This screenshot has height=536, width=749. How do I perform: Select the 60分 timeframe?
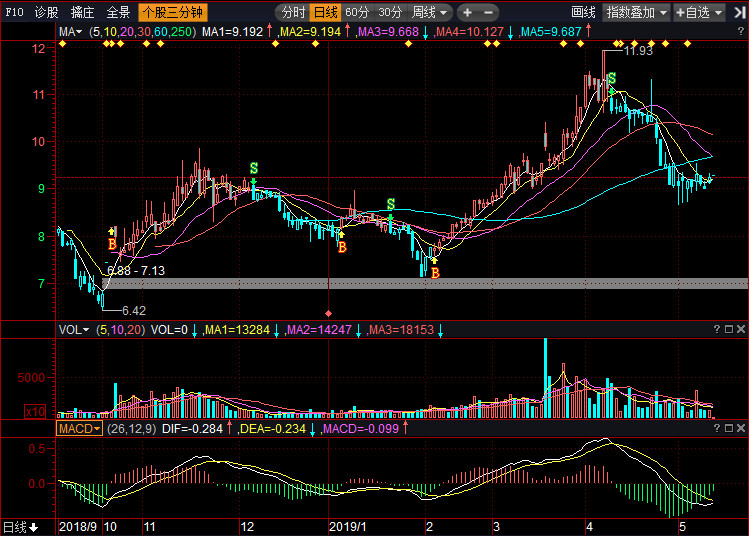point(357,13)
